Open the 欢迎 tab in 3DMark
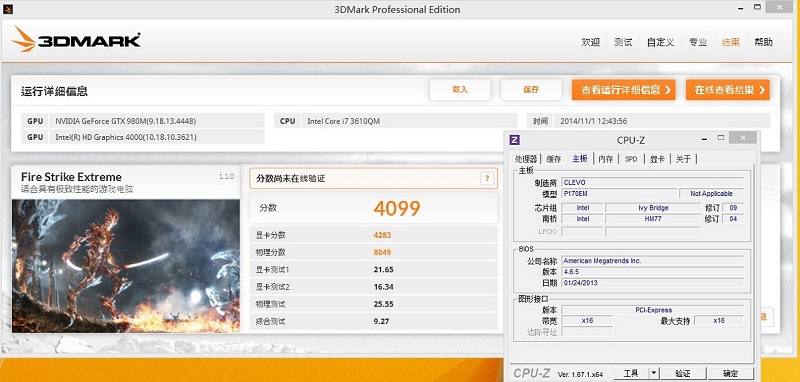Viewport: 800px width, 382px height. pos(591,42)
